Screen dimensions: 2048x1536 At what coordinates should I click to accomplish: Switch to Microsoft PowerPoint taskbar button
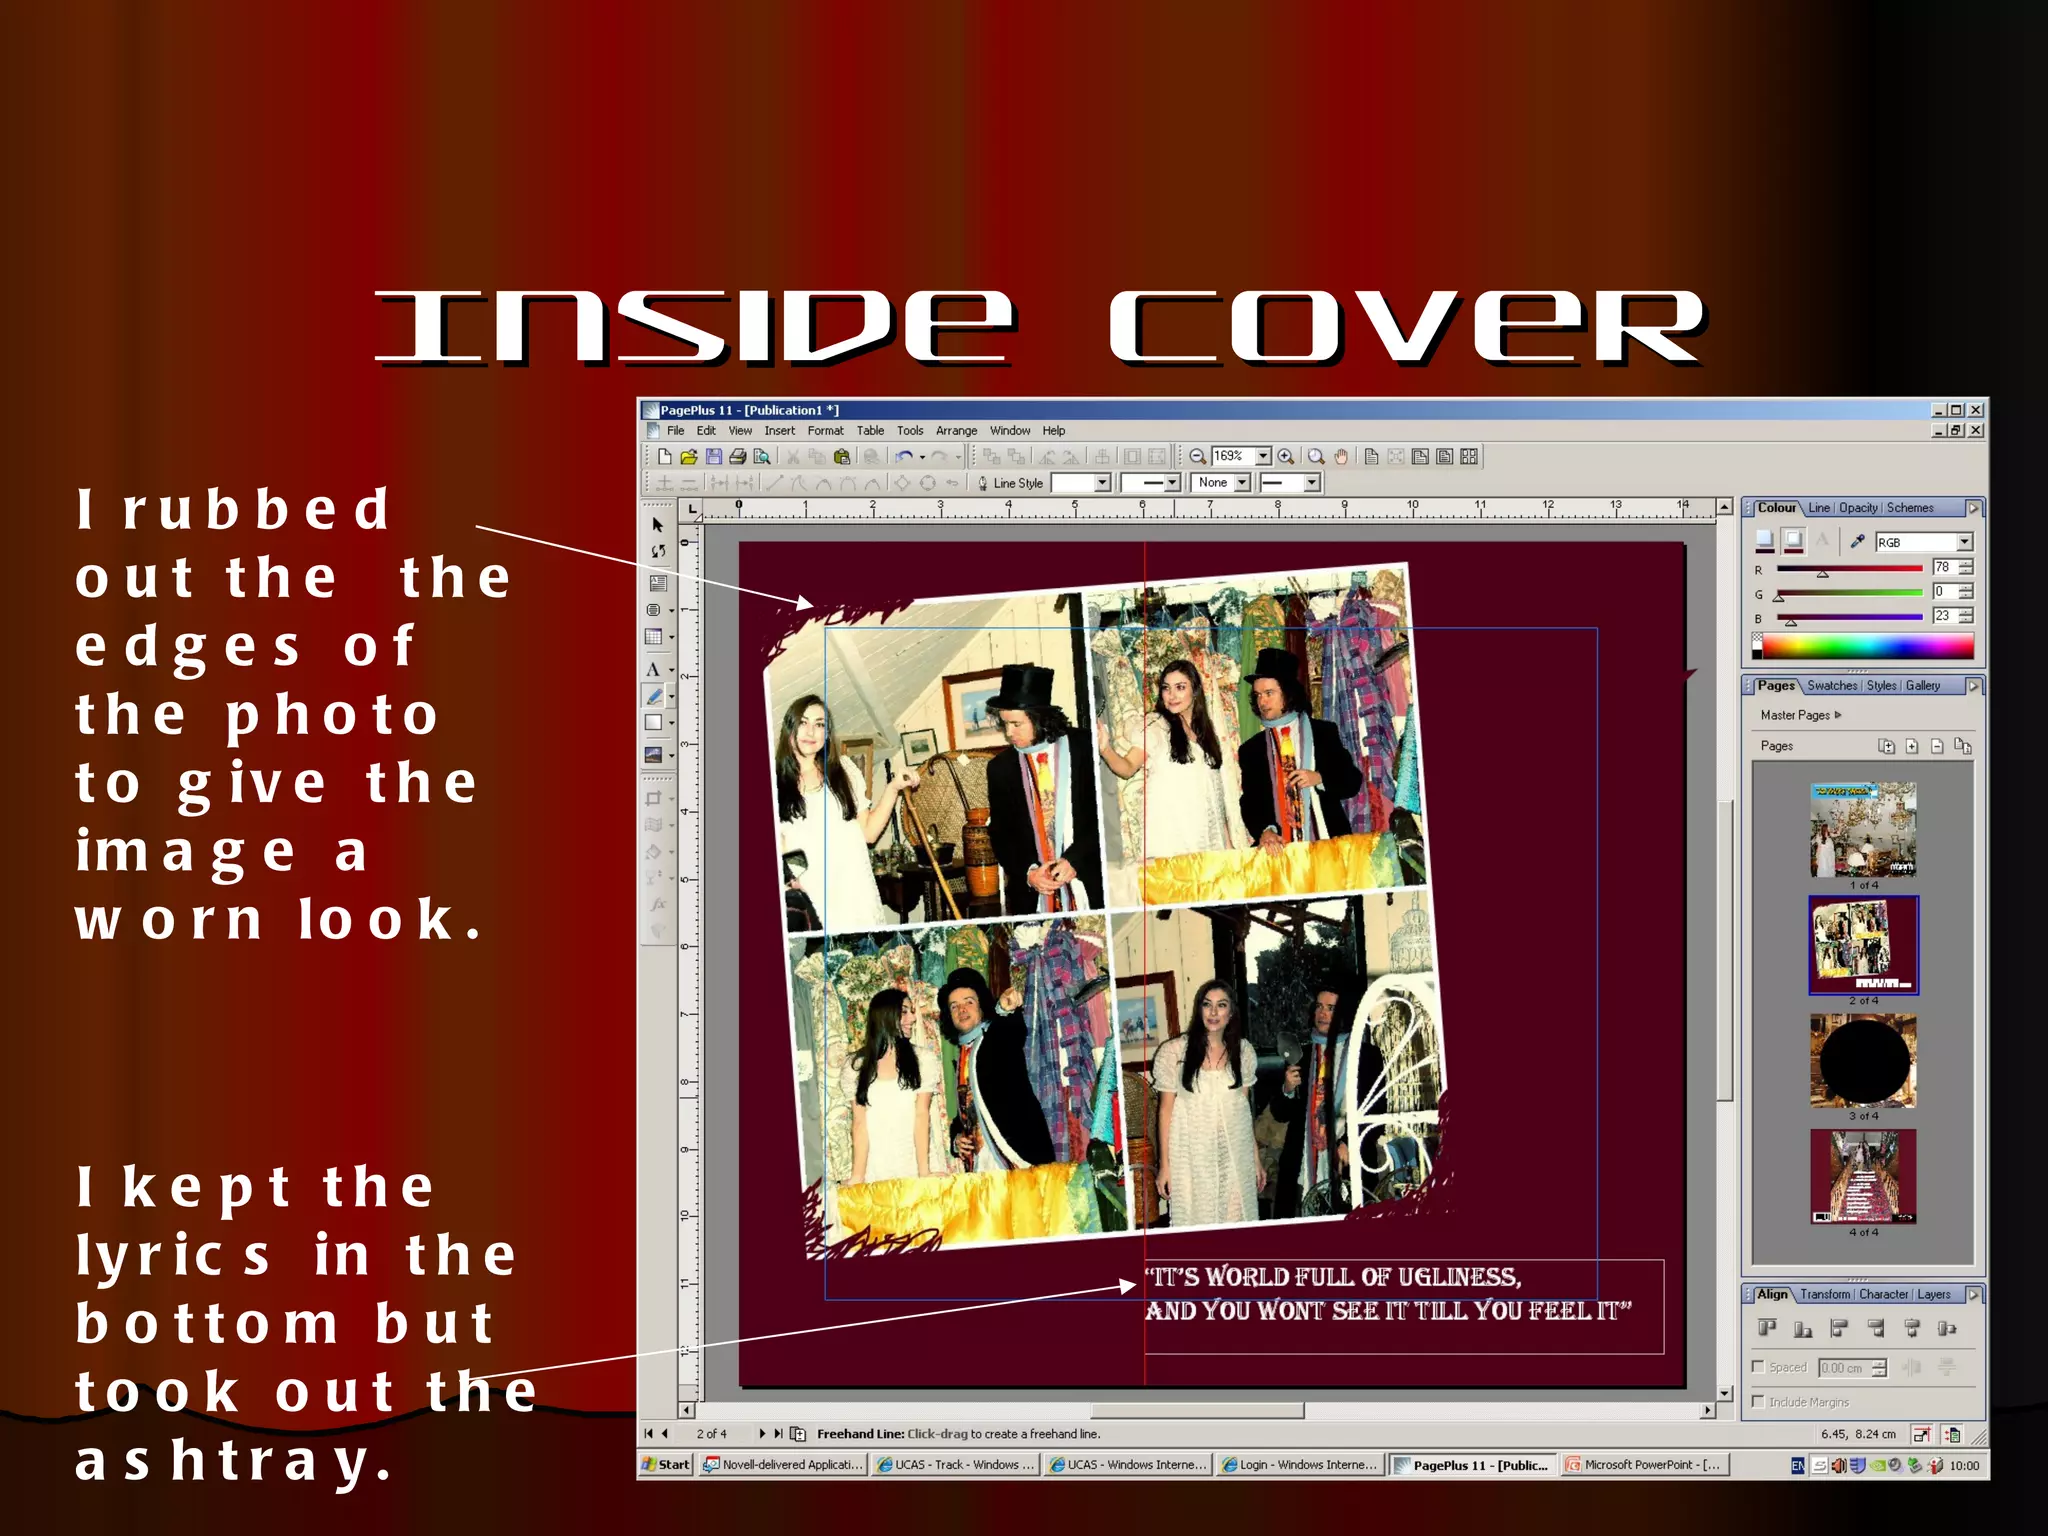pyautogui.click(x=1645, y=1465)
